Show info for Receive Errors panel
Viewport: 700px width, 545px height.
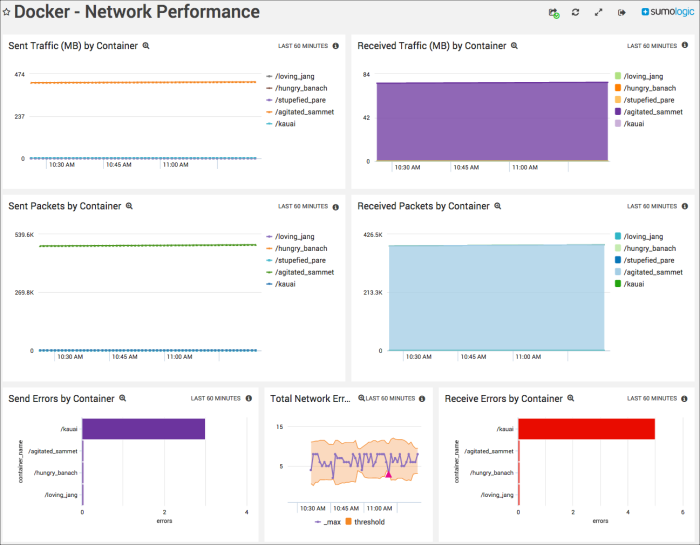click(684, 398)
